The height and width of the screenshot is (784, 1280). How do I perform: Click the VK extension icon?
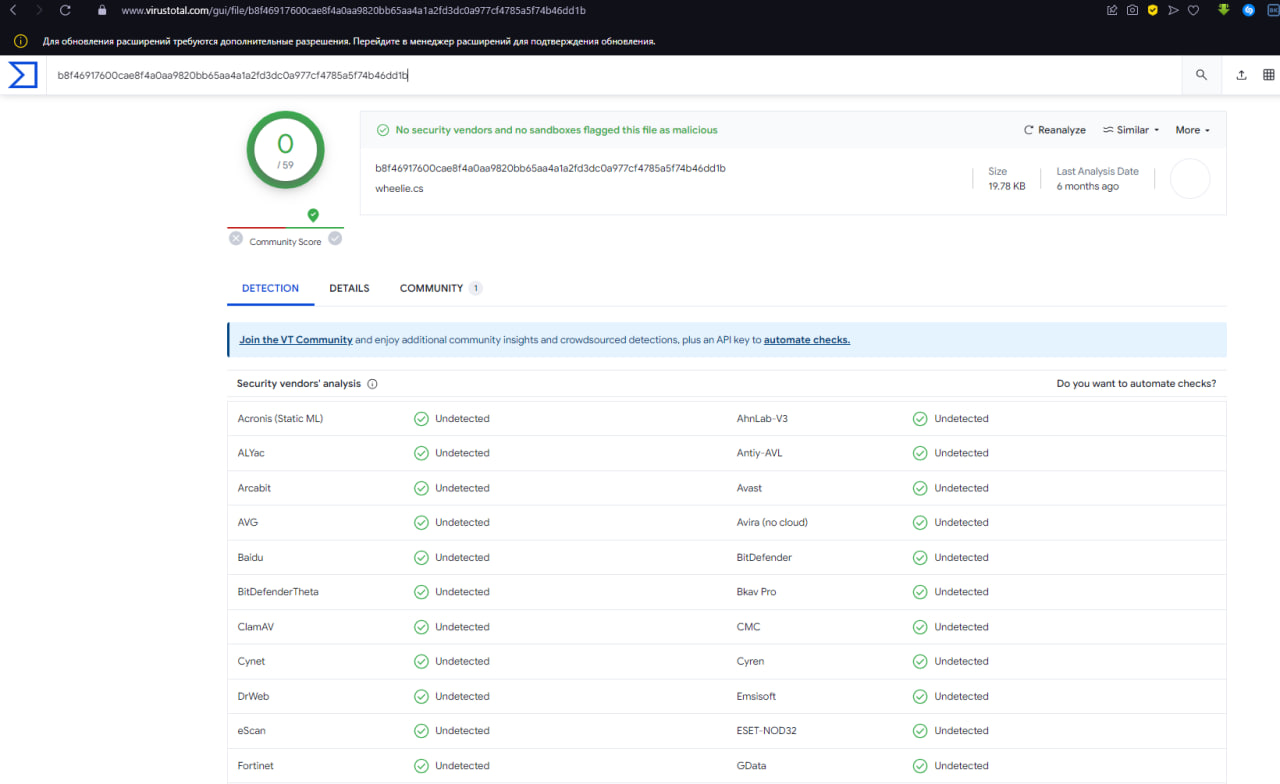1273,10
